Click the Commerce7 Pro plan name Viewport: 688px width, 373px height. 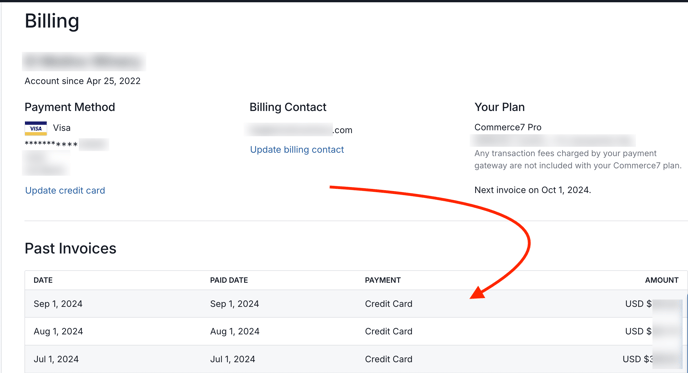click(x=508, y=127)
